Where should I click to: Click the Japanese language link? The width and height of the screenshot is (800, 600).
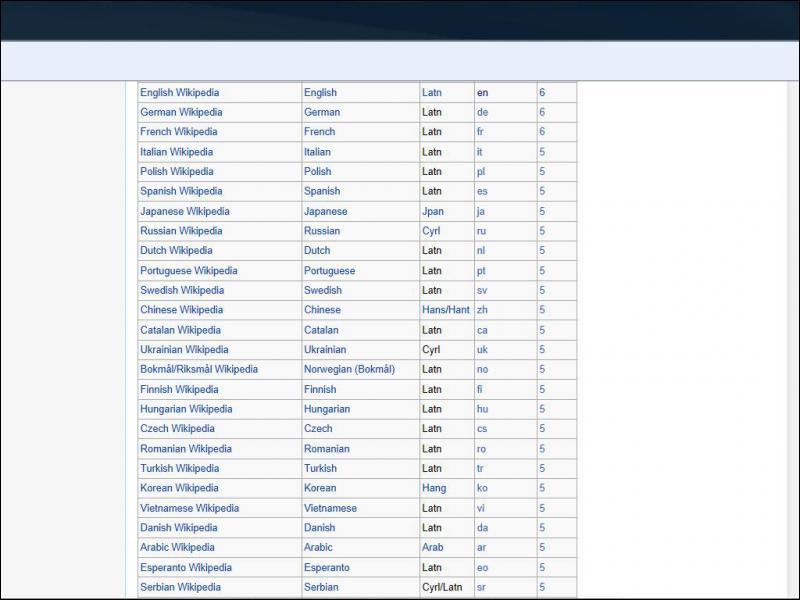pyautogui.click(x=326, y=211)
